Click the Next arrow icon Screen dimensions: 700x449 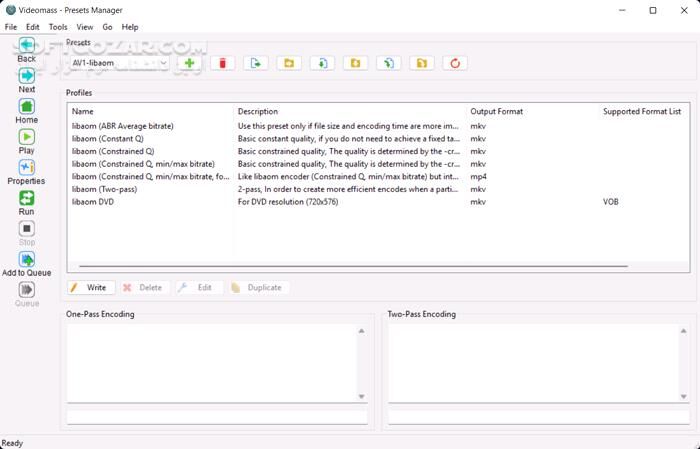click(x=27, y=76)
